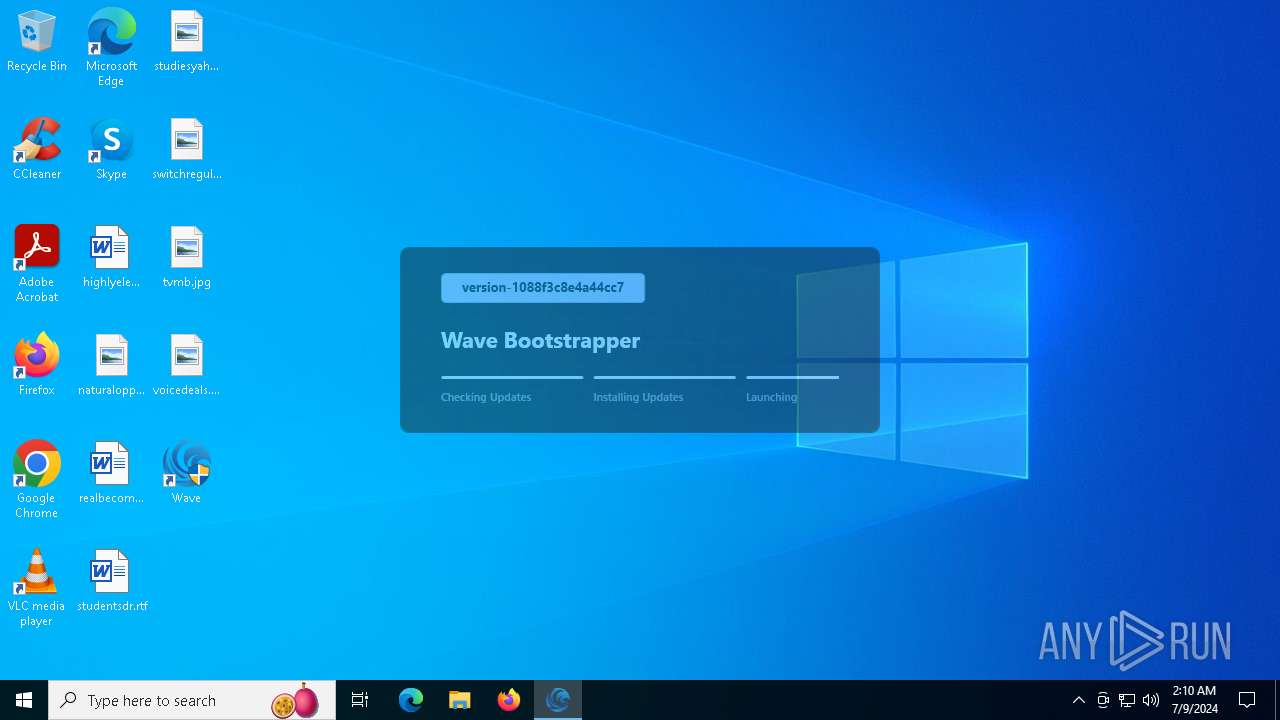This screenshot has width=1280, height=720.
Task: Click the Launching step label
Action: (x=772, y=397)
